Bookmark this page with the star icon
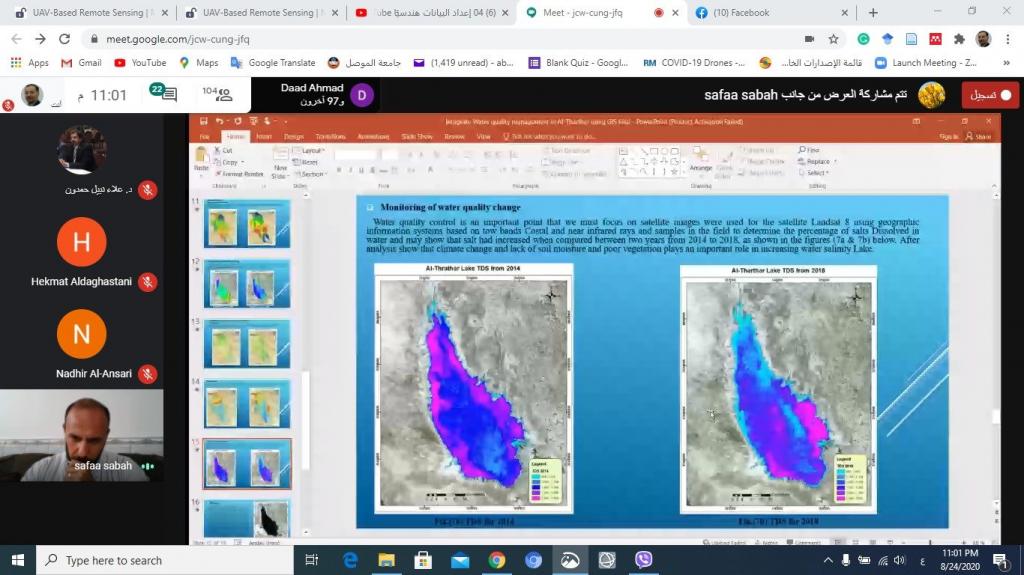Viewport: 1024px width, 575px height. tap(833, 39)
